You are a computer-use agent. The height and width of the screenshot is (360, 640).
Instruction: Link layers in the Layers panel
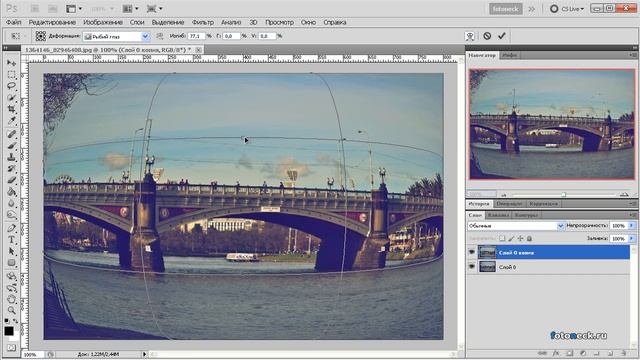[542, 353]
